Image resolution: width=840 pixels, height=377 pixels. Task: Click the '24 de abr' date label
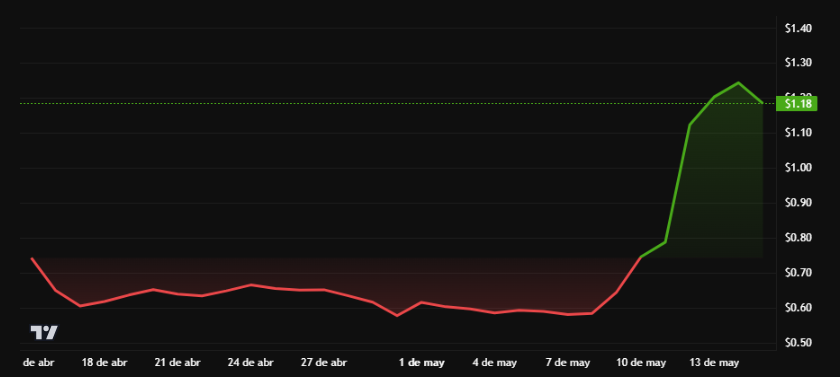tap(250, 363)
